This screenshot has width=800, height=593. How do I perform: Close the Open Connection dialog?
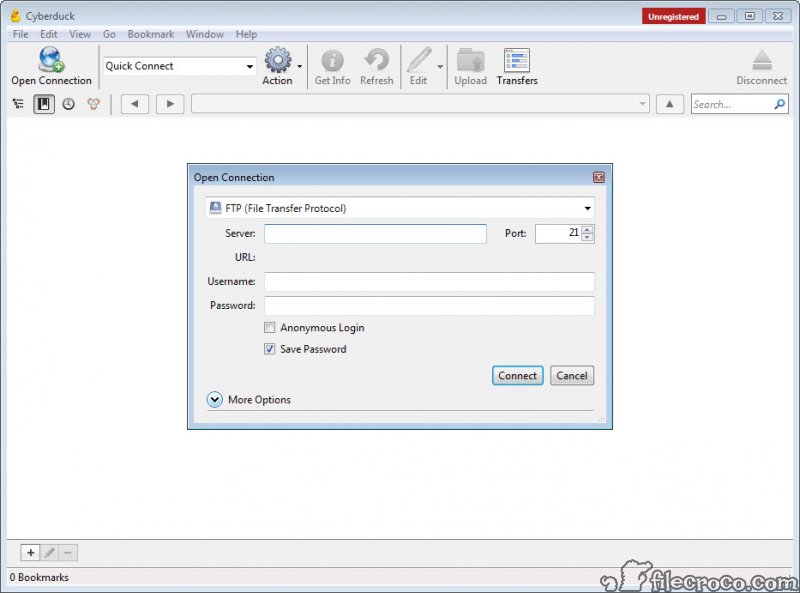pos(598,177)
